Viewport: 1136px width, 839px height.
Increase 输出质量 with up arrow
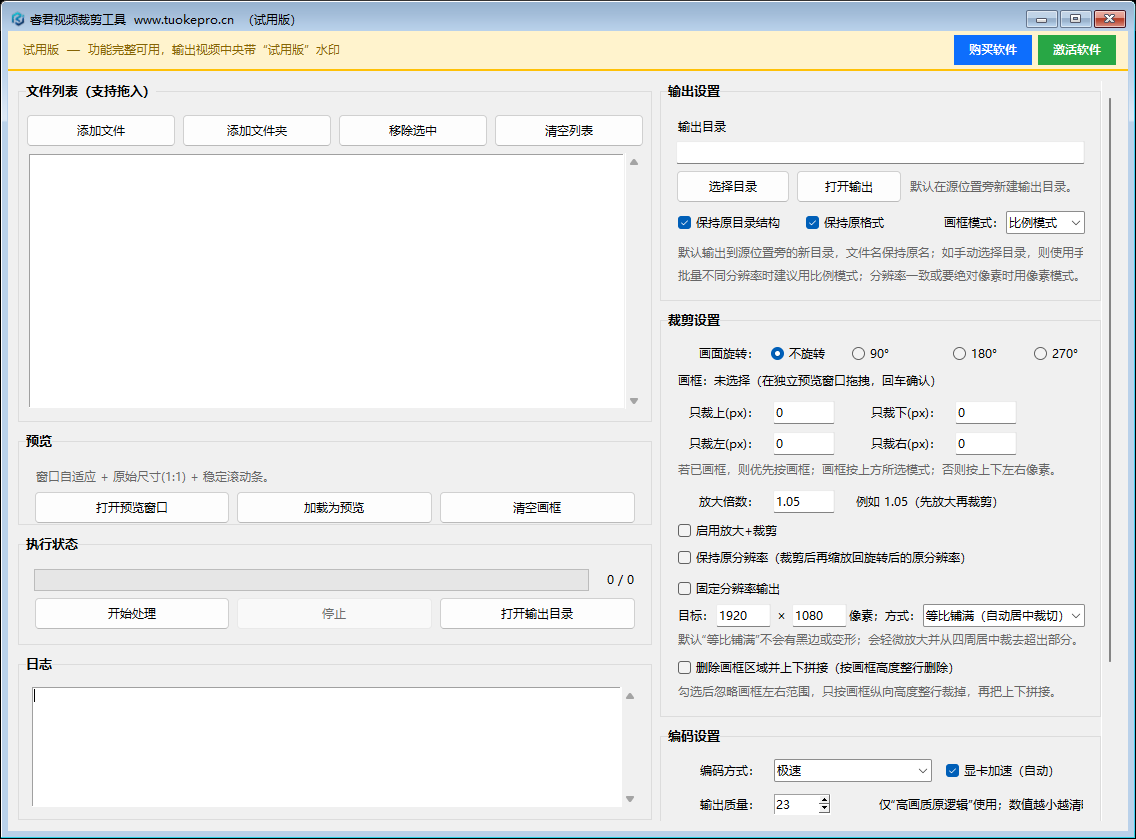[x=824, y=800]
